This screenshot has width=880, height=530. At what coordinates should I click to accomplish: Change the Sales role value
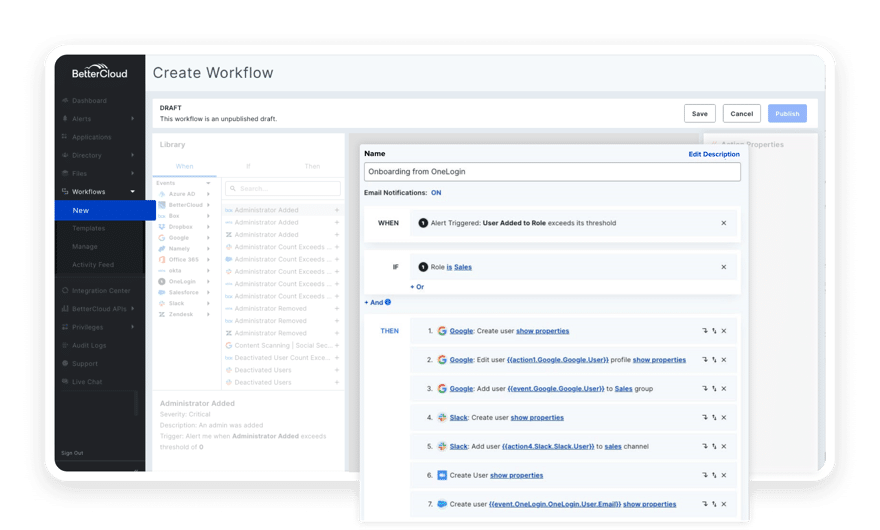pos(462,267)
